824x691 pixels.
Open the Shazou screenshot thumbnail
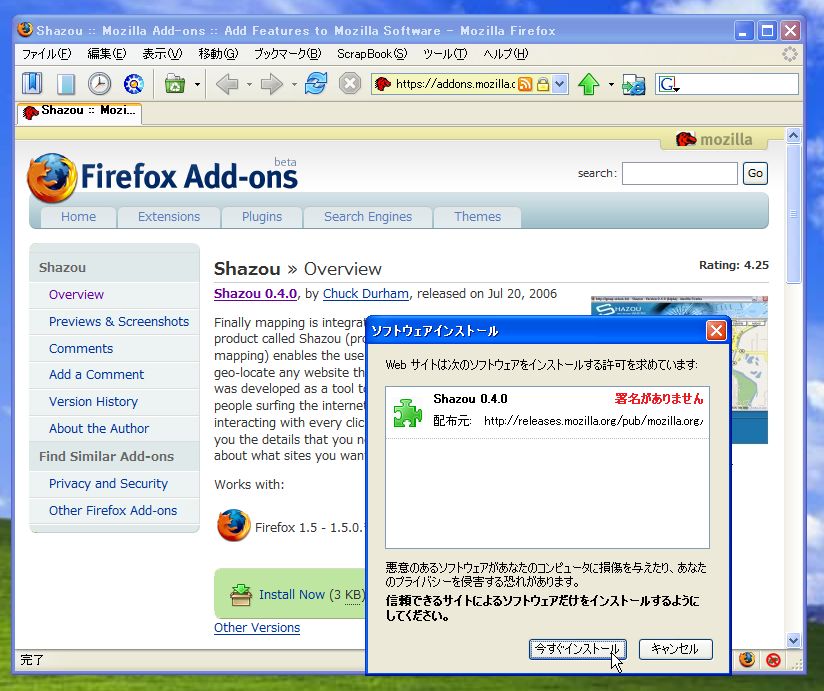(x=679, y=370)
